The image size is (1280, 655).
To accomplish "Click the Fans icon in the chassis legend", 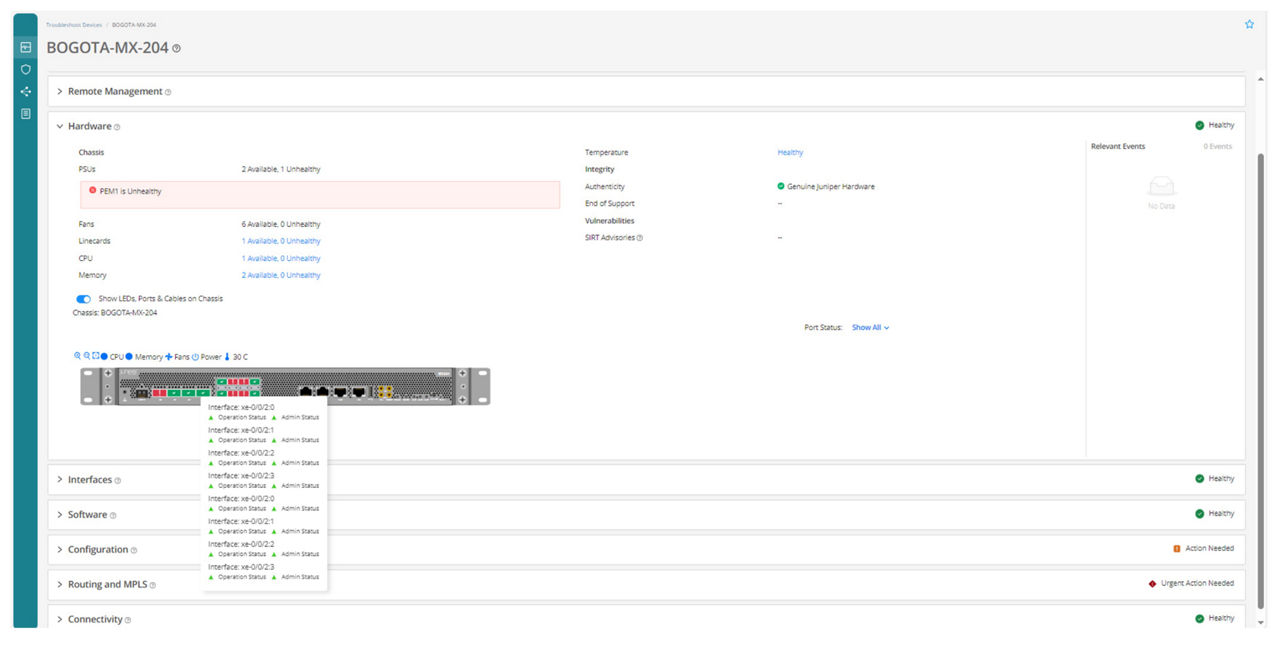I will pyautogui.click(x=169, y=356).
